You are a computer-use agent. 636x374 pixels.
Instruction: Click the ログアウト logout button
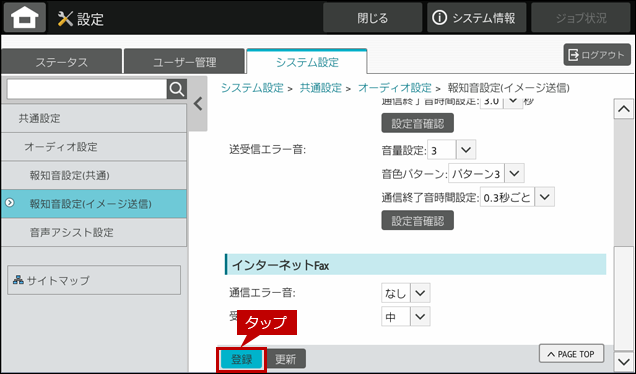597,55
